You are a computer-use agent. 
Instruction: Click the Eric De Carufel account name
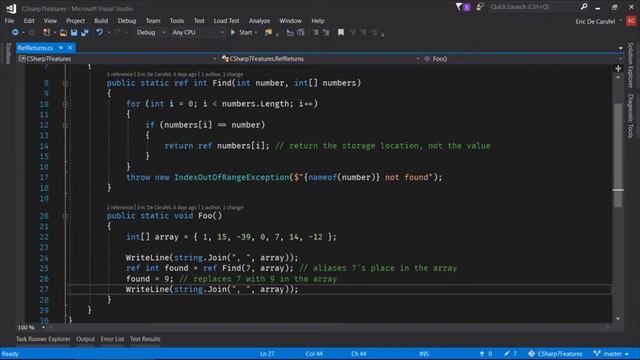point(595,21)
